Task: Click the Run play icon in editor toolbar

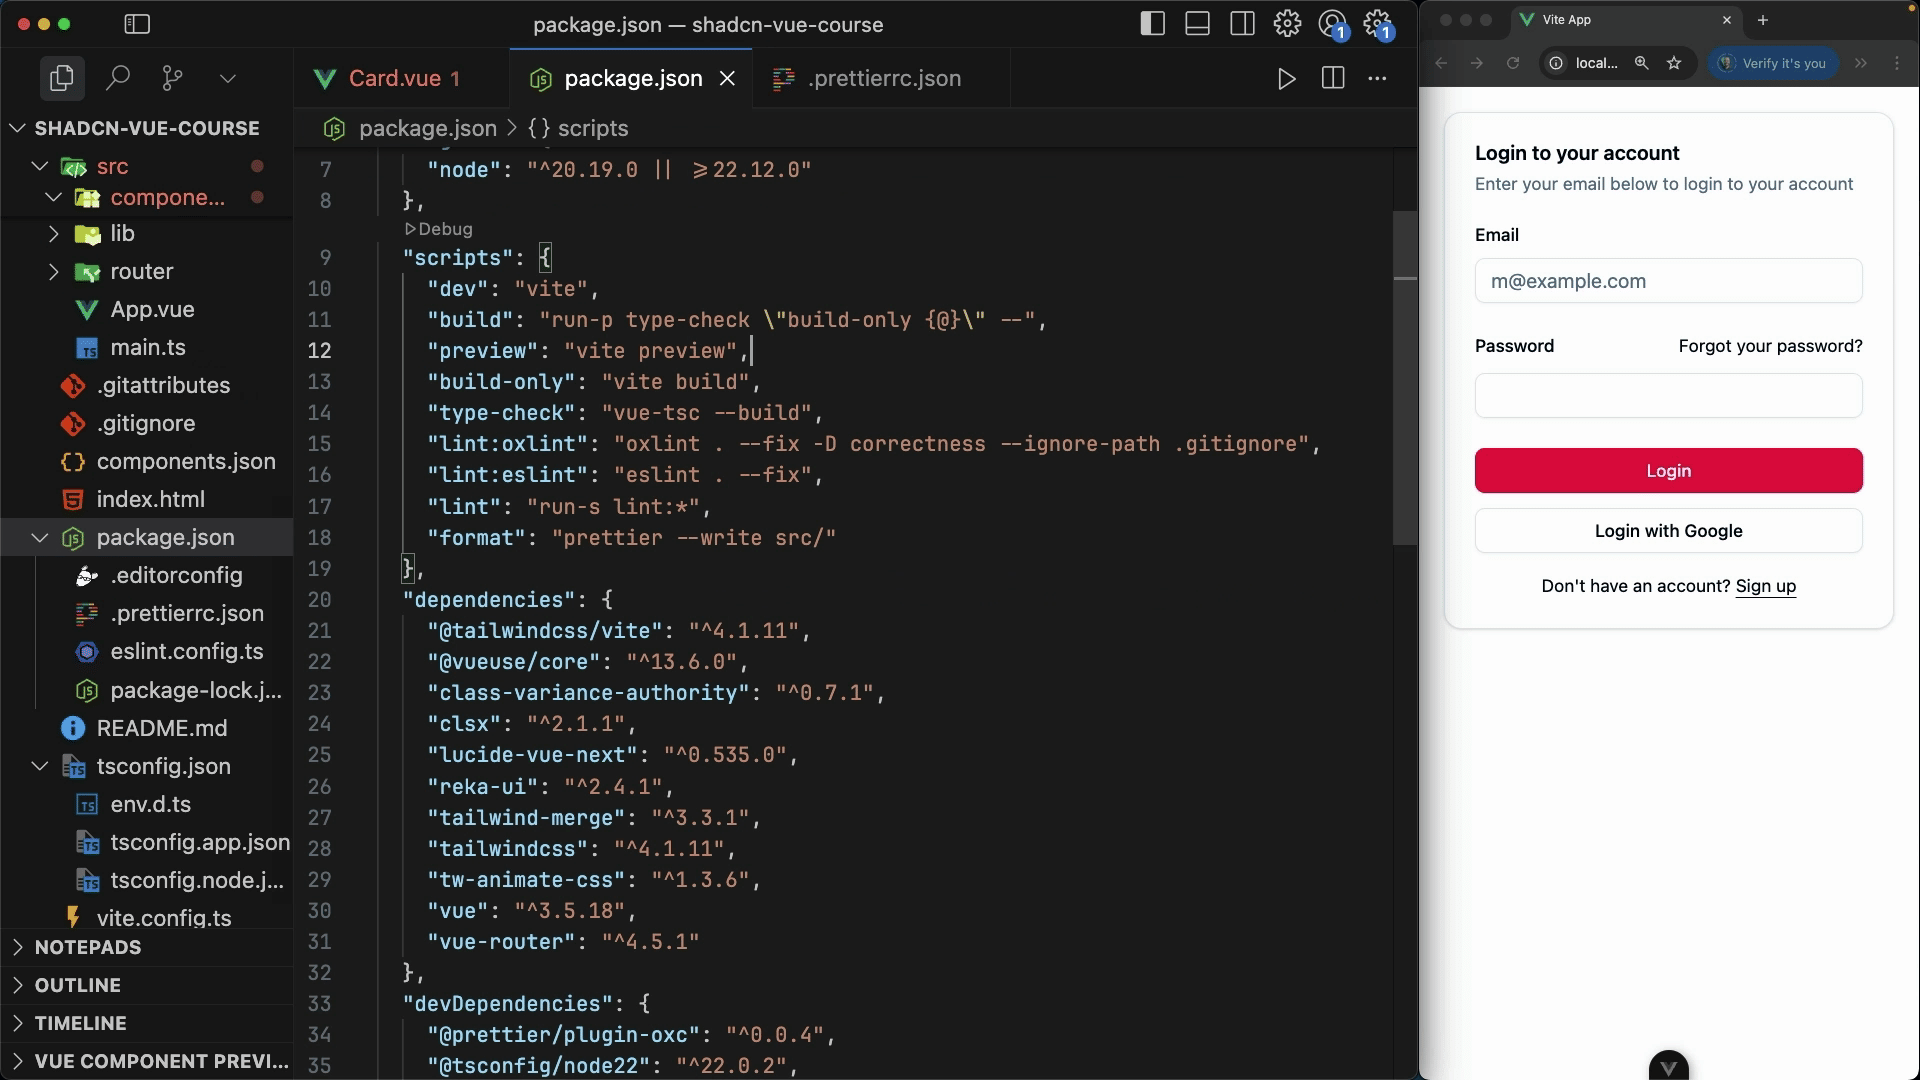Action: pos(1287,78)
